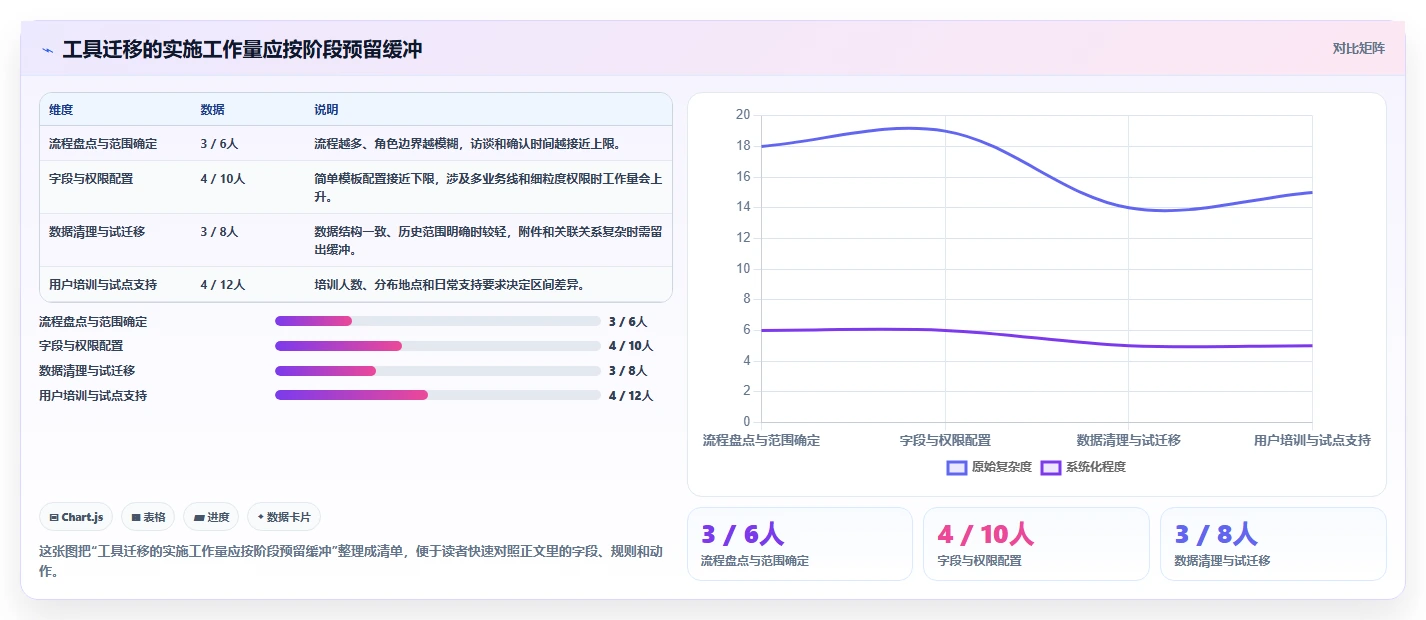This screenshot has width=1426, height=620.
Task: Open the 3 / 6人 data card
Action: tap(800, 544)
